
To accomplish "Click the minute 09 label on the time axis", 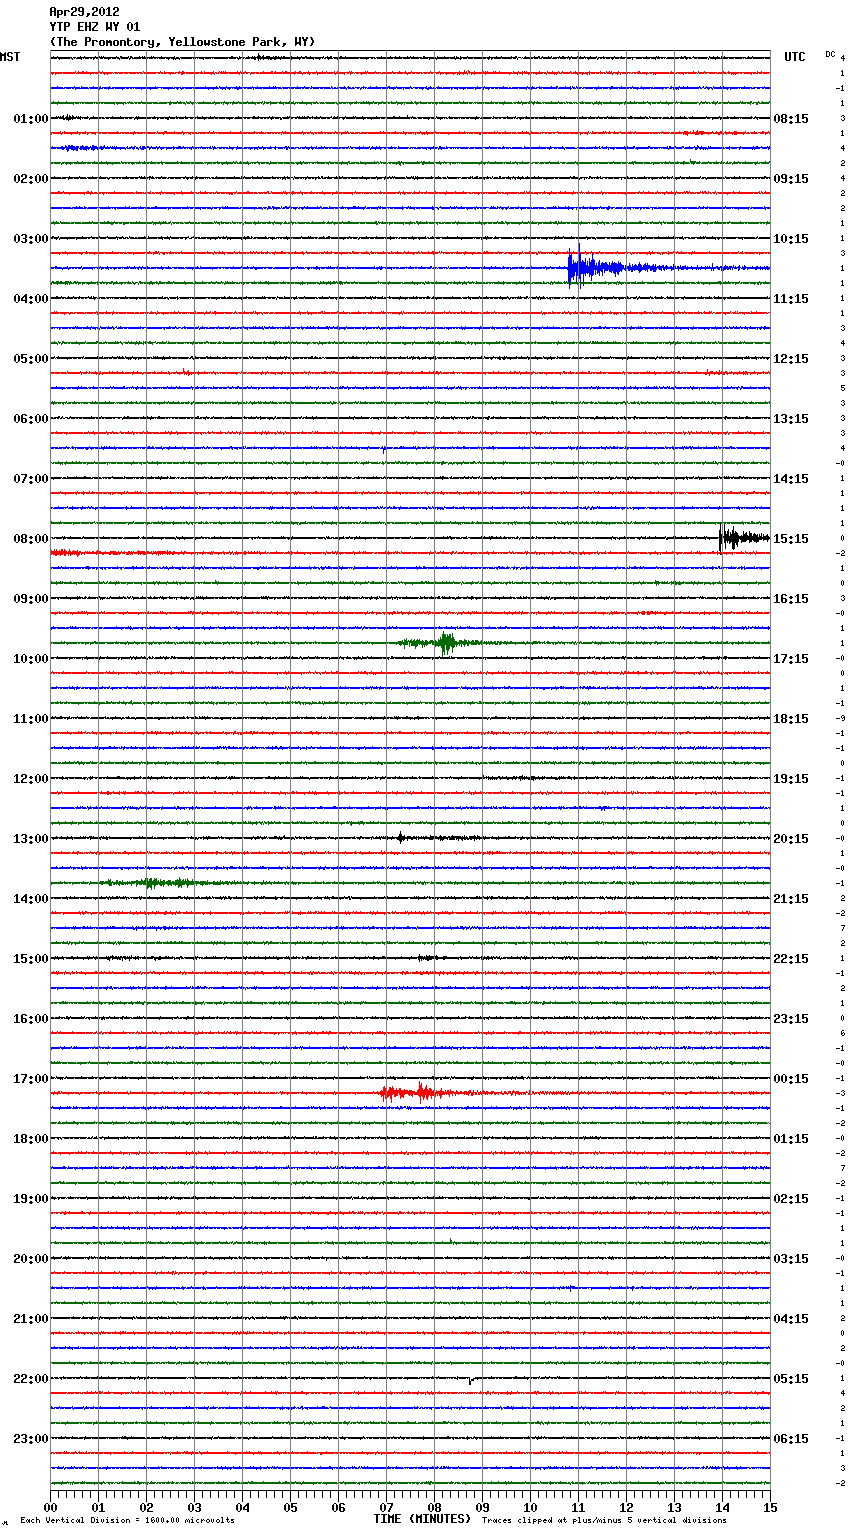I will tap(483, 1508).
